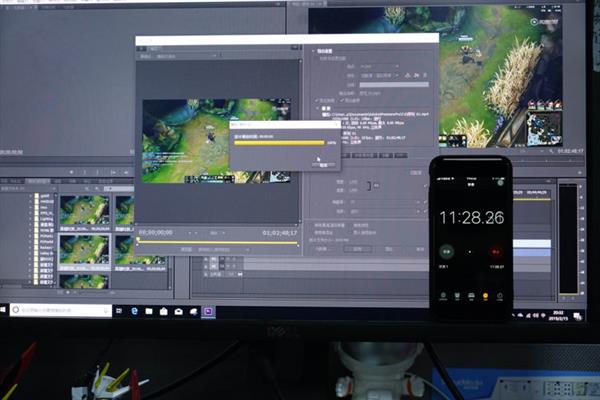Click the Windows Start button
The width and height of the screenshot is (600, 400).
tap(2, 309)
